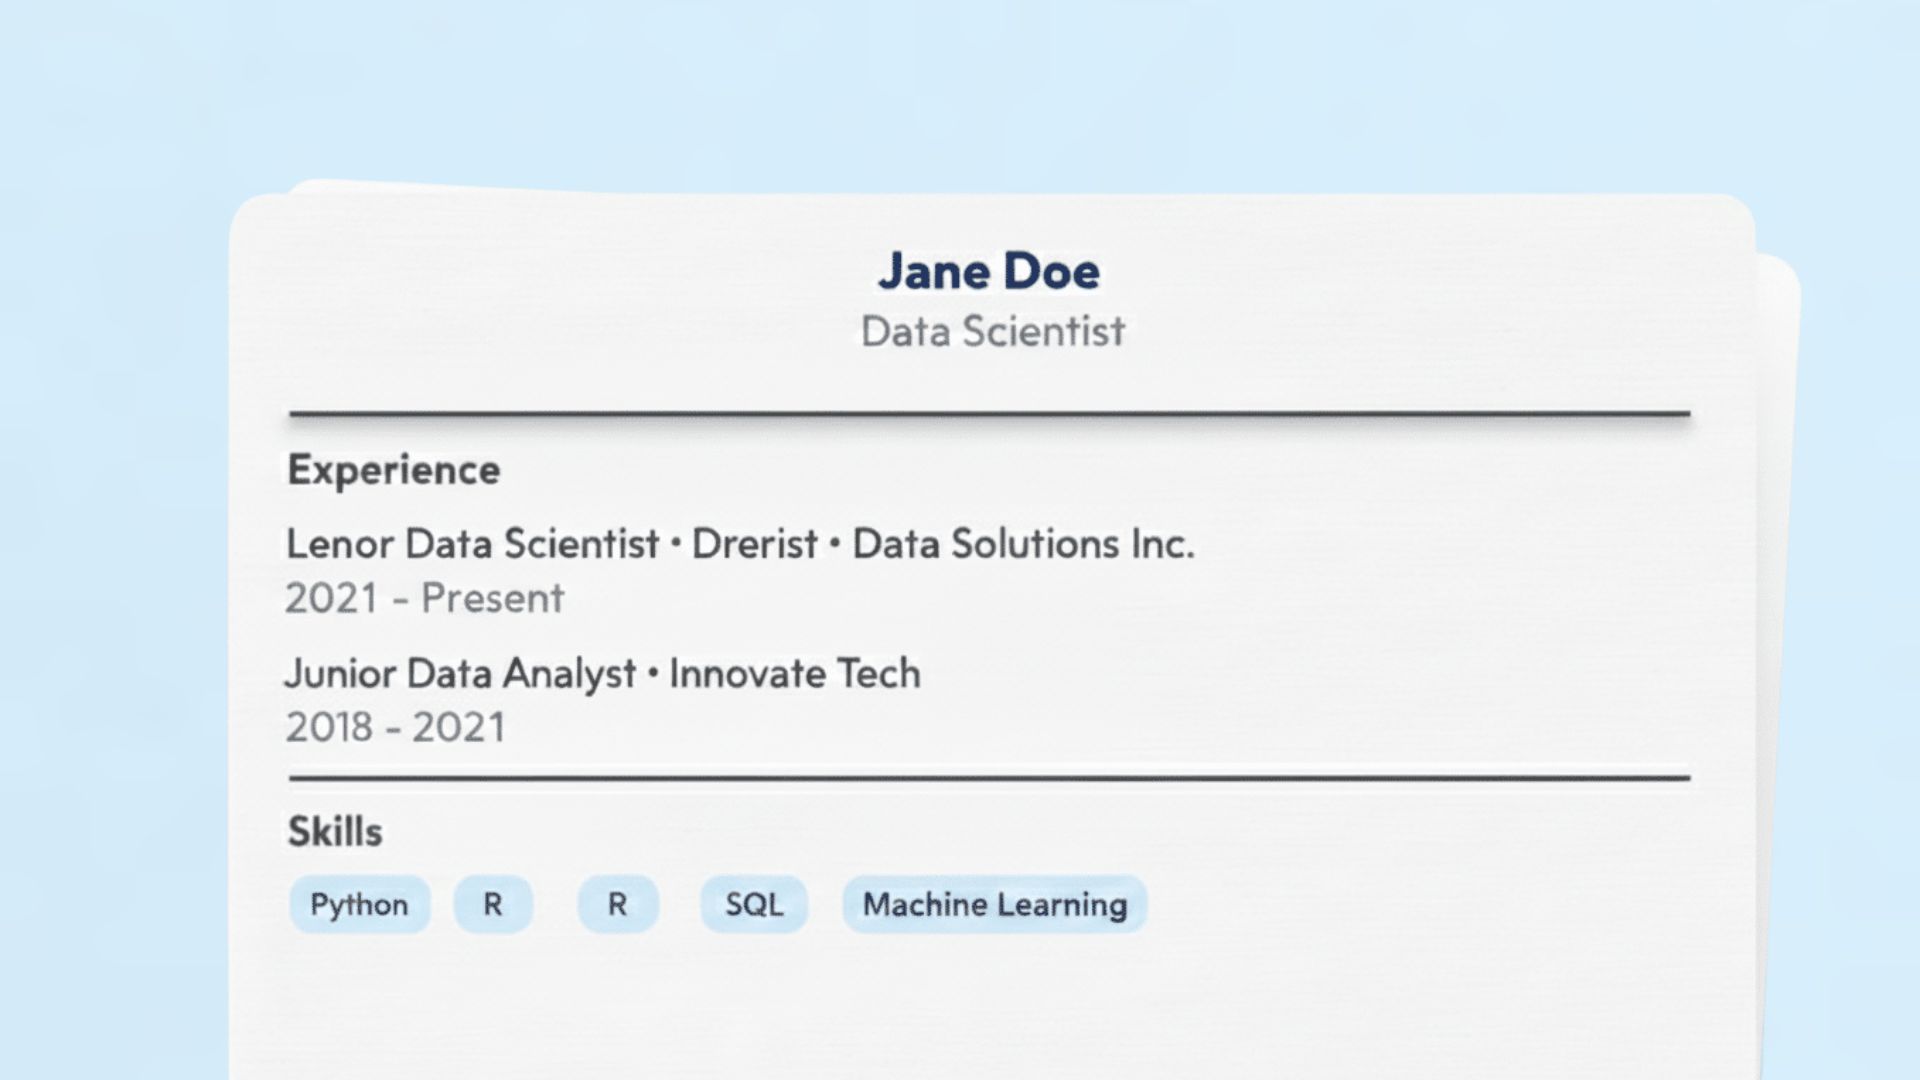The width and height of the screenshot is (1920, 1080).
Task: Click the Drerist text in first job
Action: [755, 544]
